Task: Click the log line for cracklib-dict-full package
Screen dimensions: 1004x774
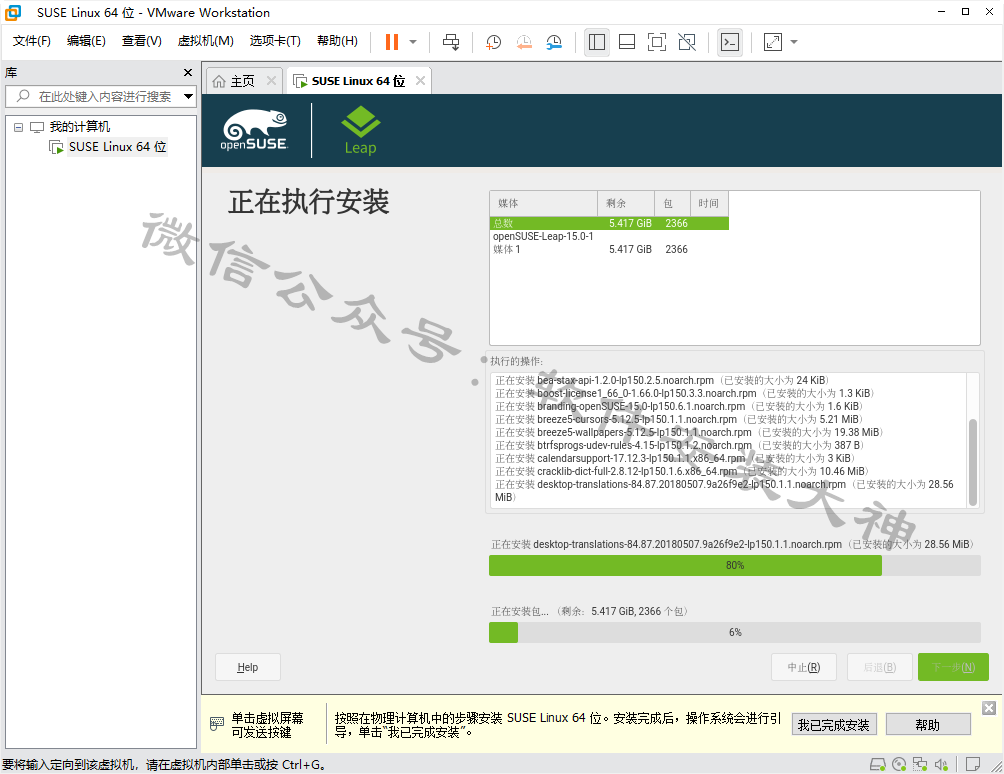Action: (x=683, y=472)
